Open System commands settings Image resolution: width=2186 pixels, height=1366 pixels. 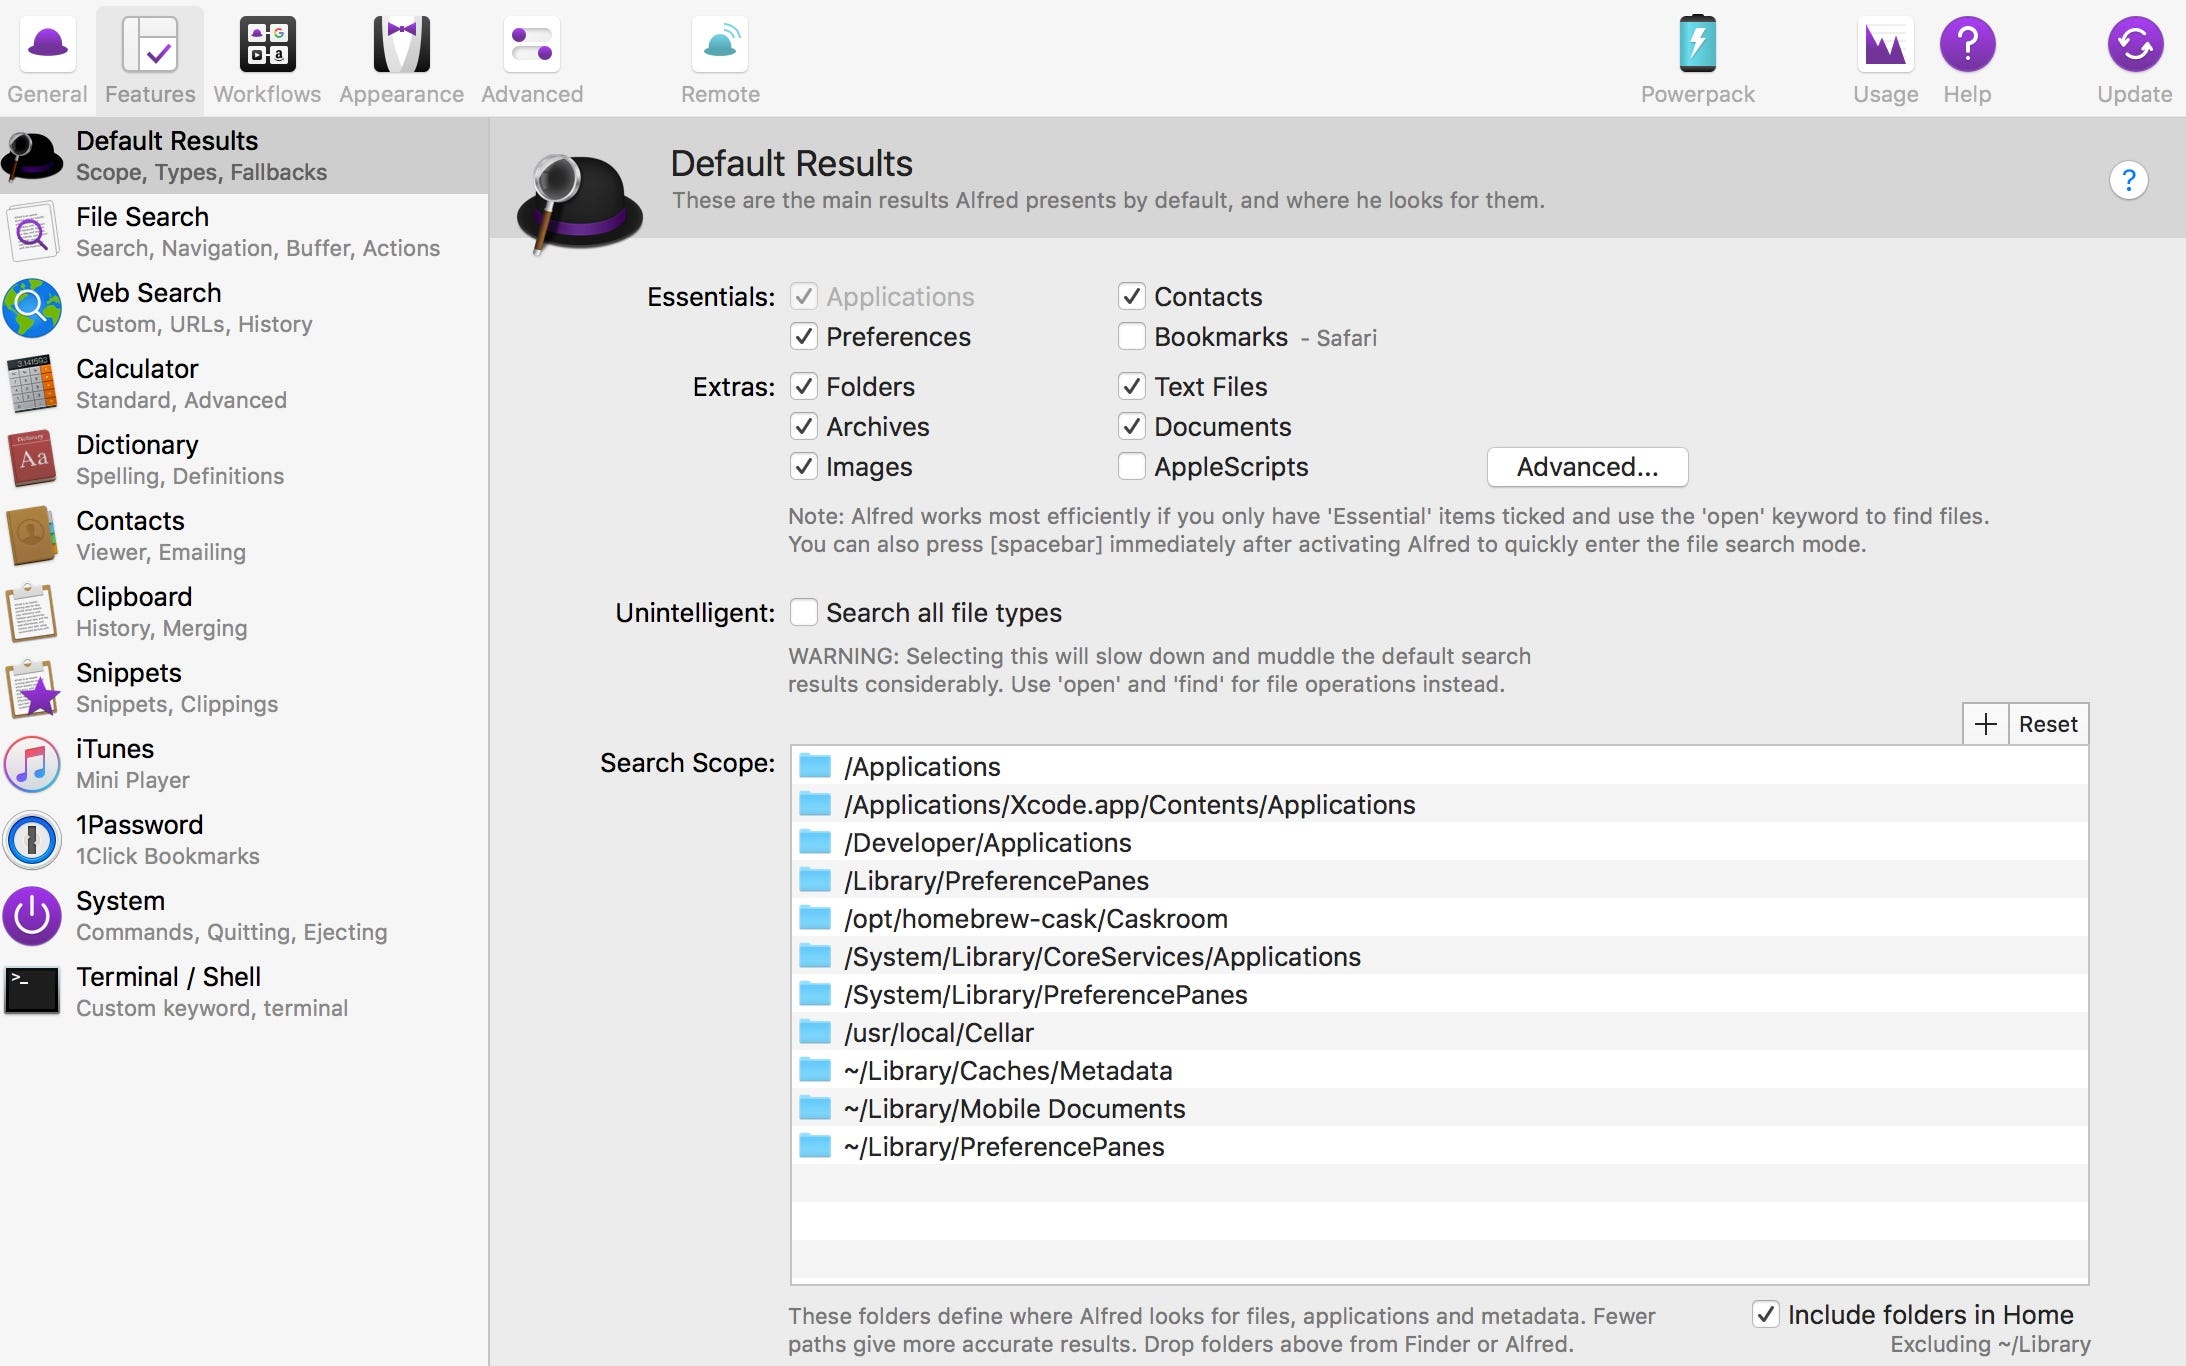pos(244,915)
